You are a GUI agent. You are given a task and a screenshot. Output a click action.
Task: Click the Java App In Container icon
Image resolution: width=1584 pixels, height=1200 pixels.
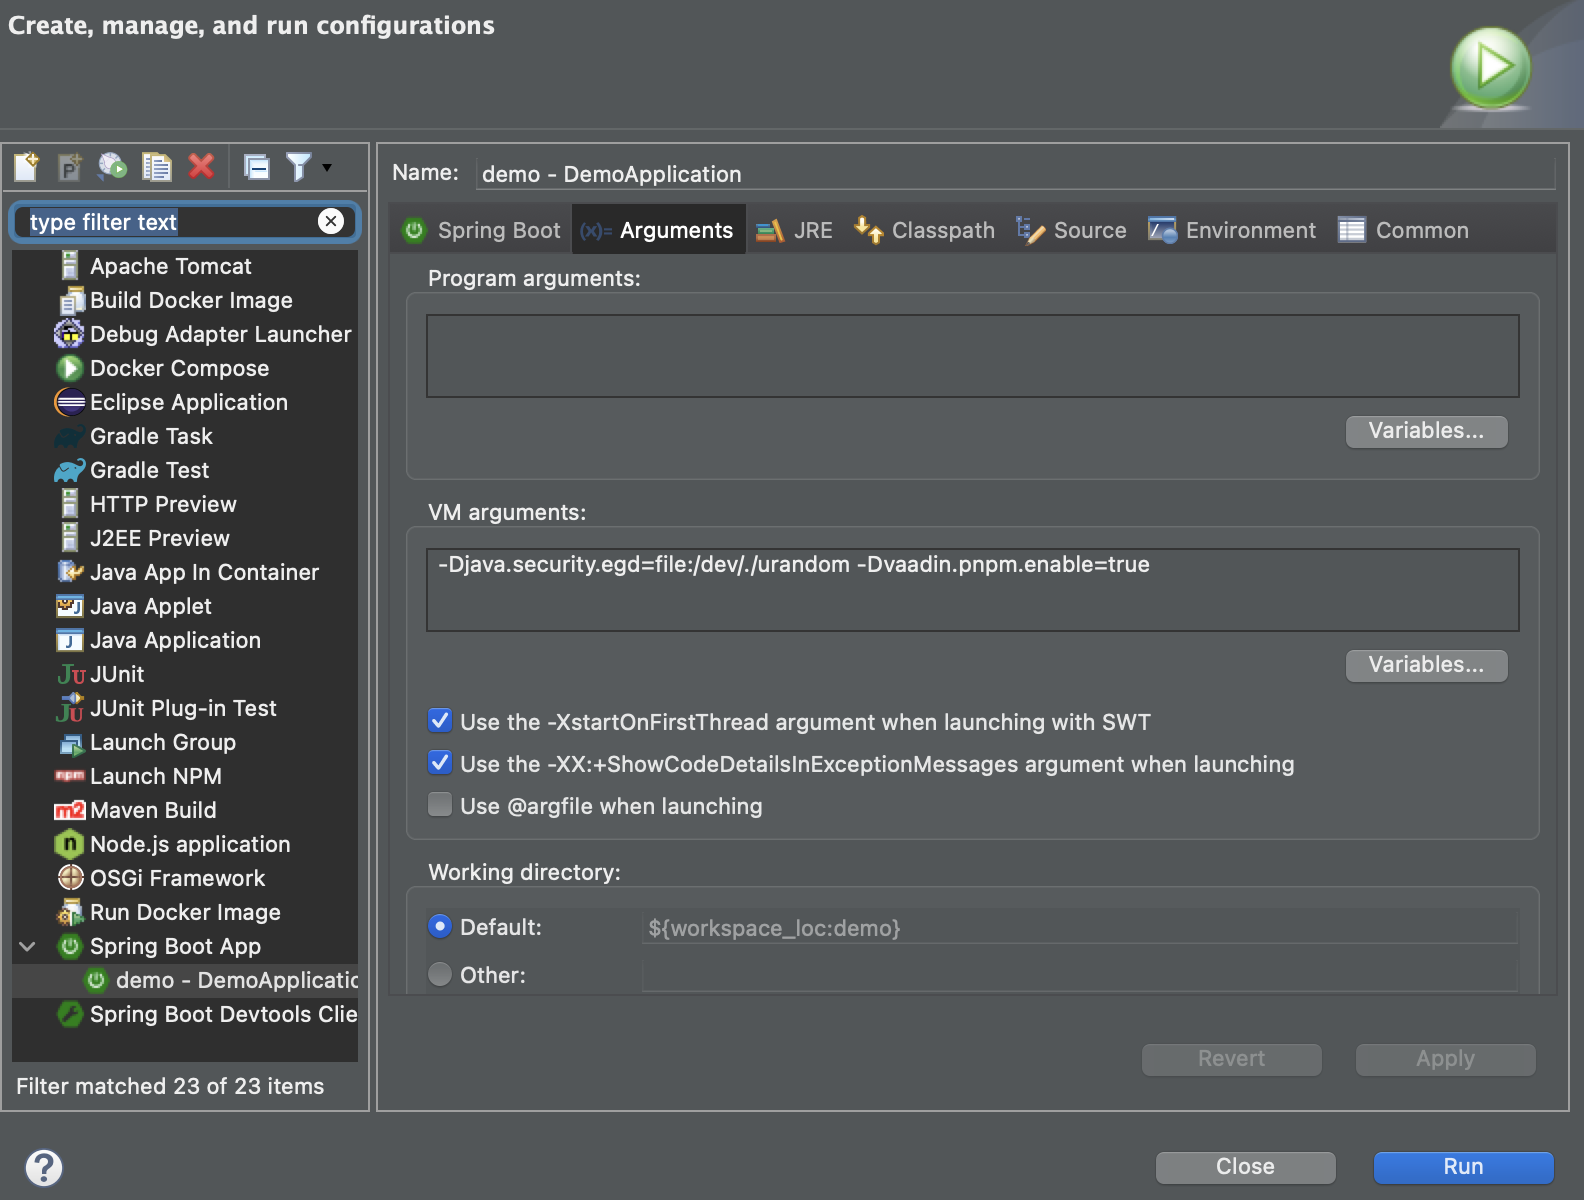pyautogui.click(x=70, y=572)
